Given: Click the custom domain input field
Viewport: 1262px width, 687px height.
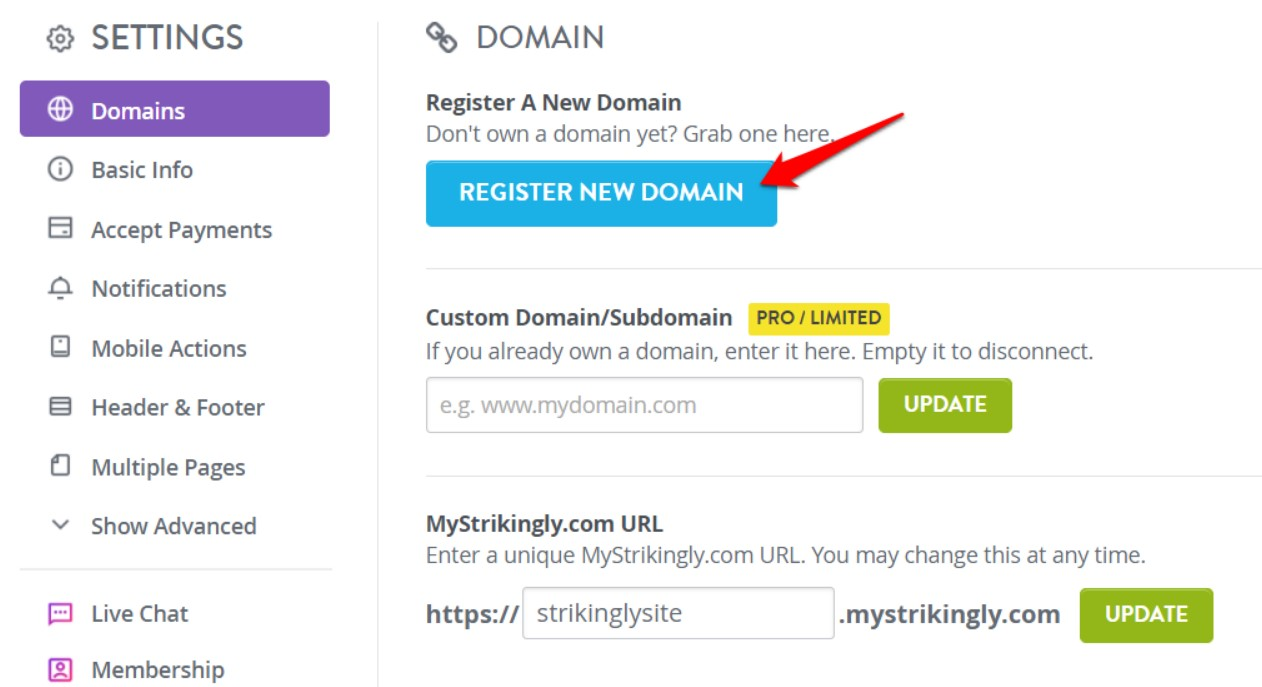Looking at the screenshot, I should 643,405.
